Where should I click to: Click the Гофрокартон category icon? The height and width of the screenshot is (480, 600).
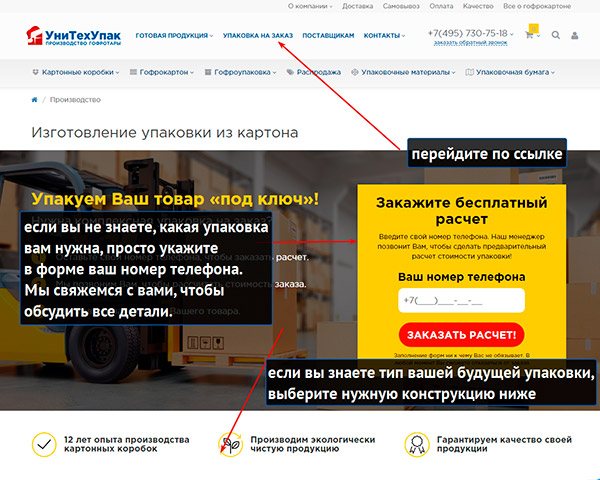tap(133, 72)
